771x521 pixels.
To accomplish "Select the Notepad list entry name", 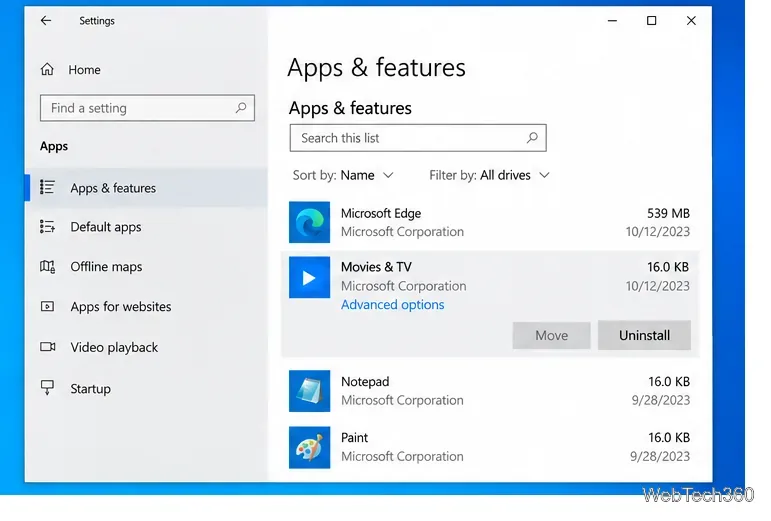I will tap(365, 382).
